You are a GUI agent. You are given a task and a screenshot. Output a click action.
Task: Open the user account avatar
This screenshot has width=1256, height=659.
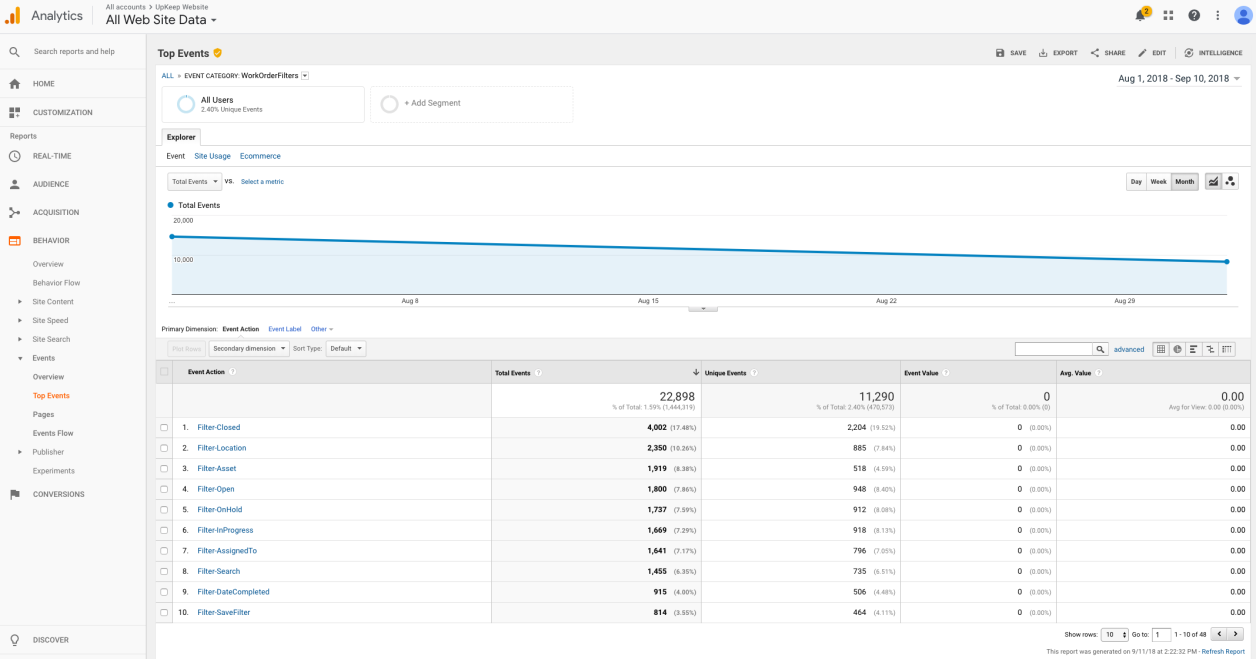click(x=1243, y=15)
